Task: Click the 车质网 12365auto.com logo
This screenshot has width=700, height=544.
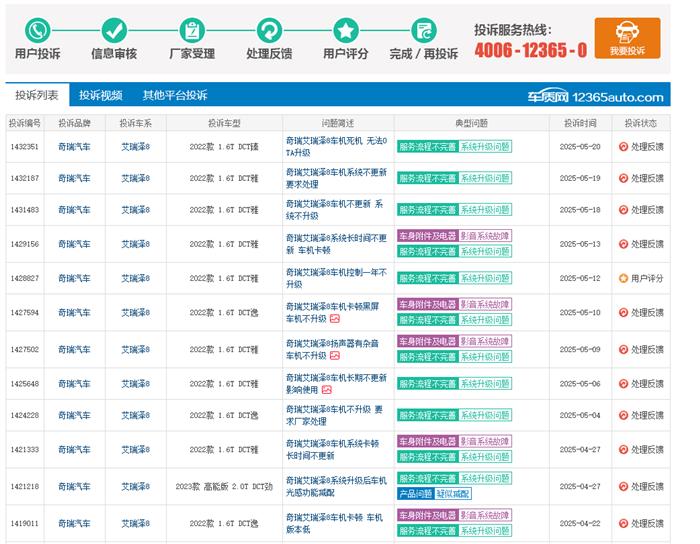Action: tap(596, 96)
